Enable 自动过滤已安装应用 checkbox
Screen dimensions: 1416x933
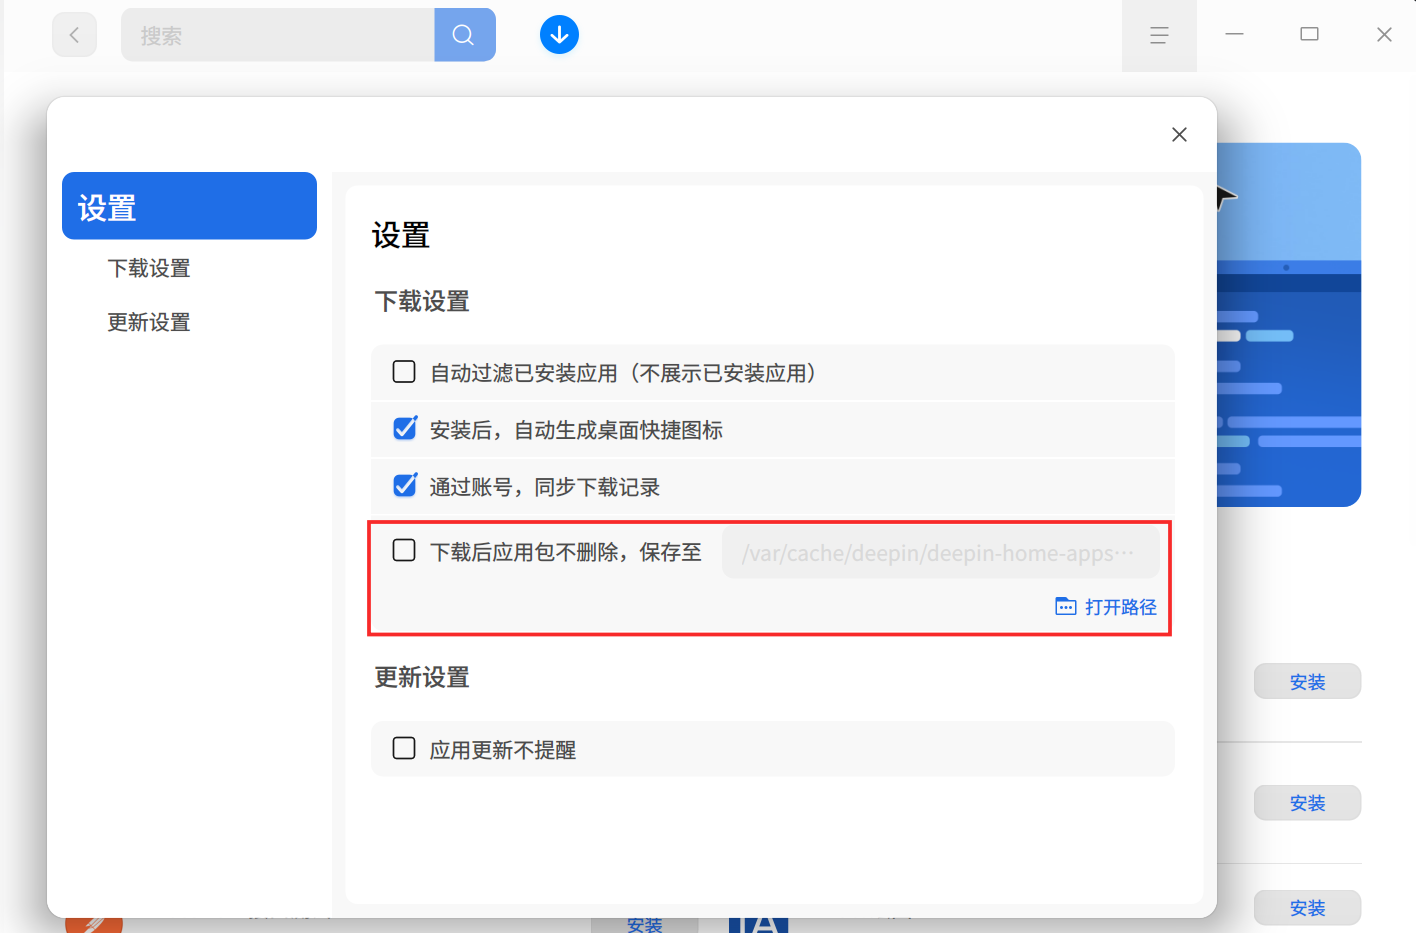pyautogui.click(x=404, y=372)
